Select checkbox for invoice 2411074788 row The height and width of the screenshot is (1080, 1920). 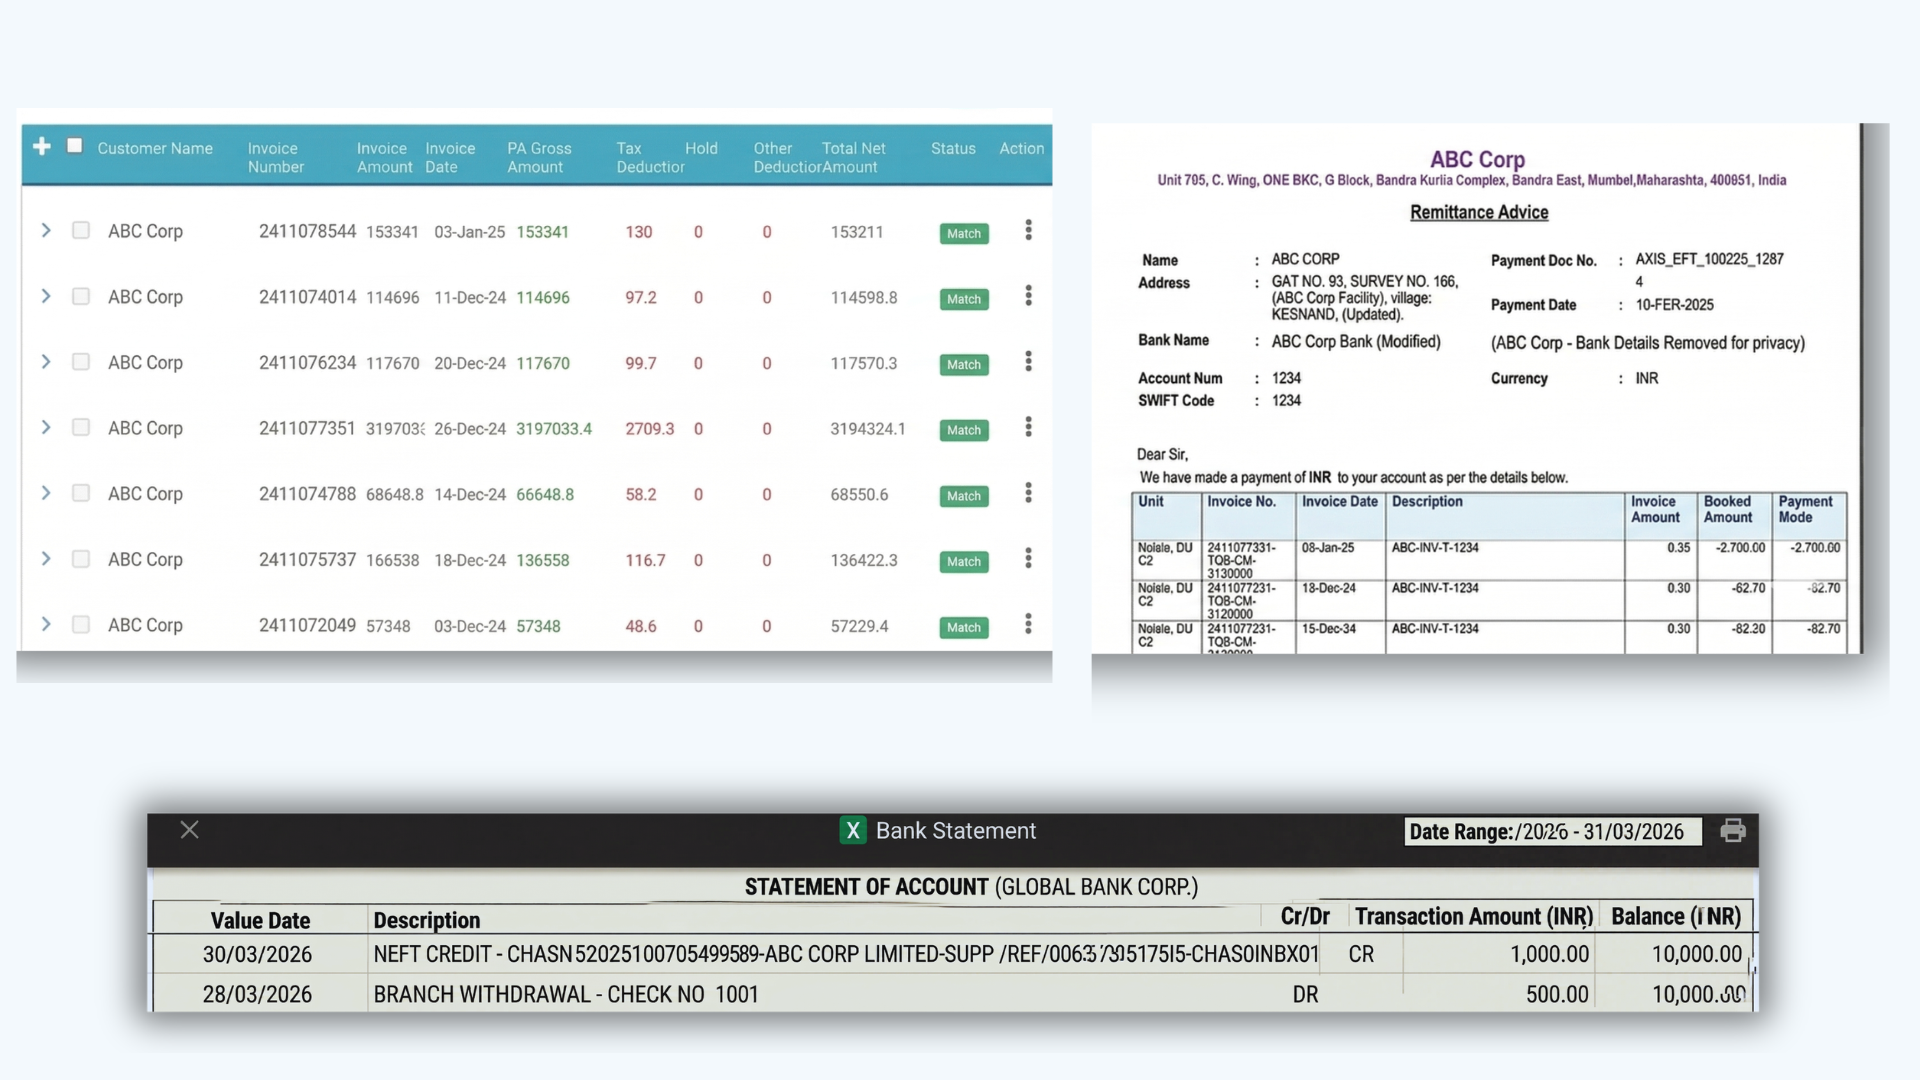[81, 493]
